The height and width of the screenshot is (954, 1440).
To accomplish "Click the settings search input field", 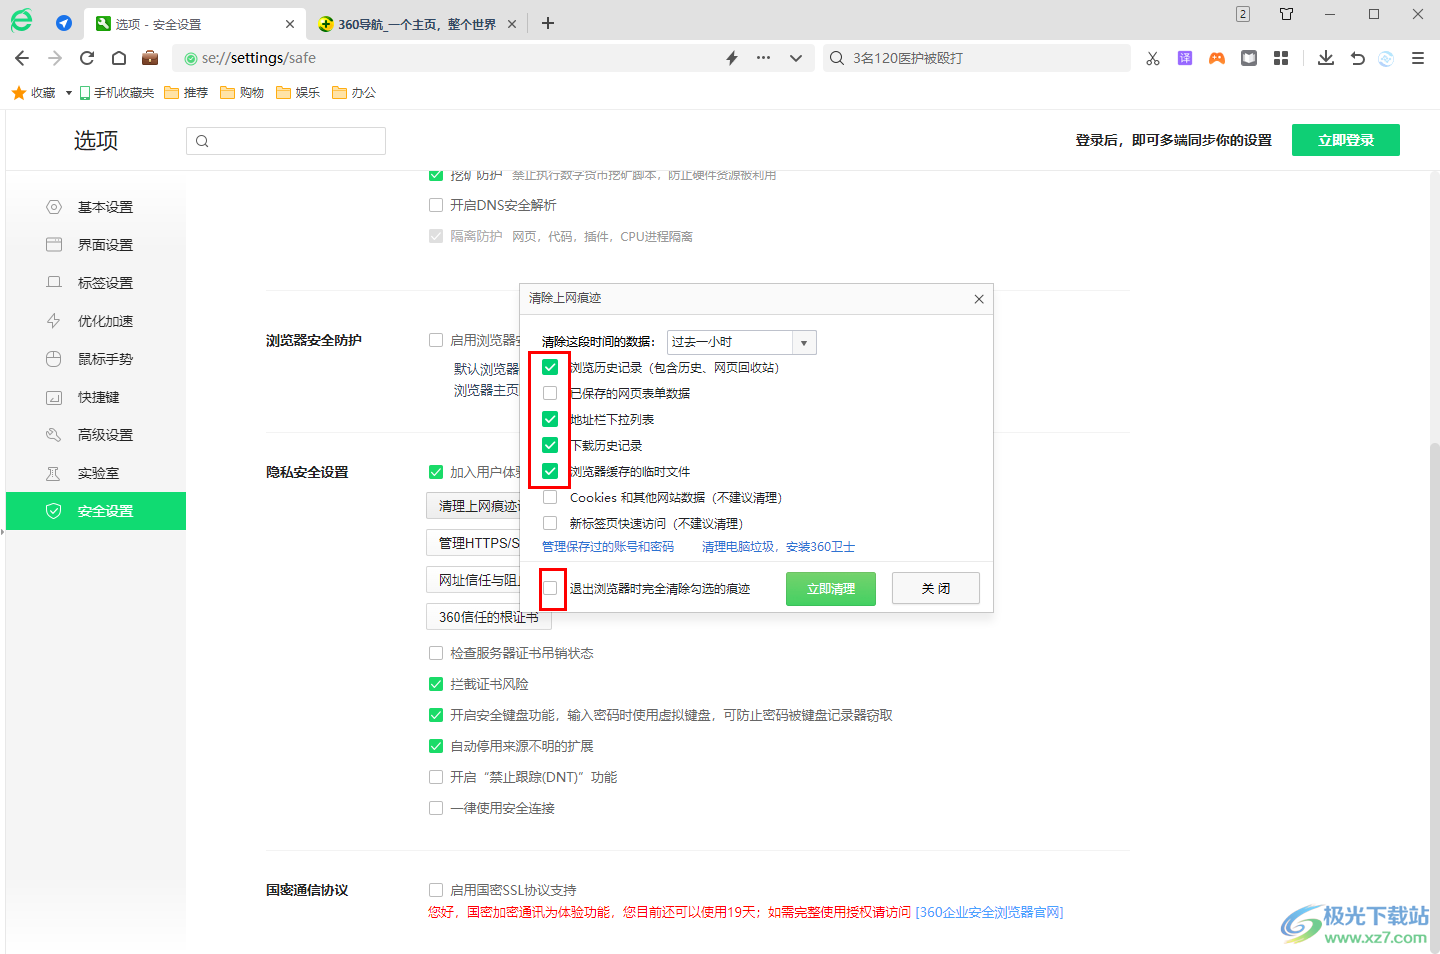I will pos(286,141).
